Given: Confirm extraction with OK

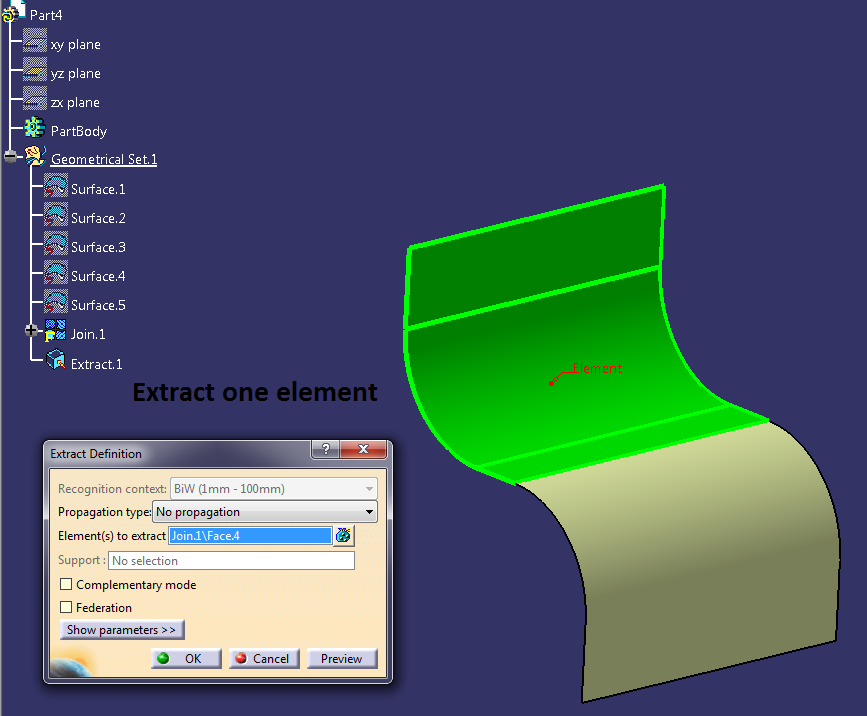Looking at the screenshot, I should tap(186, 658).
